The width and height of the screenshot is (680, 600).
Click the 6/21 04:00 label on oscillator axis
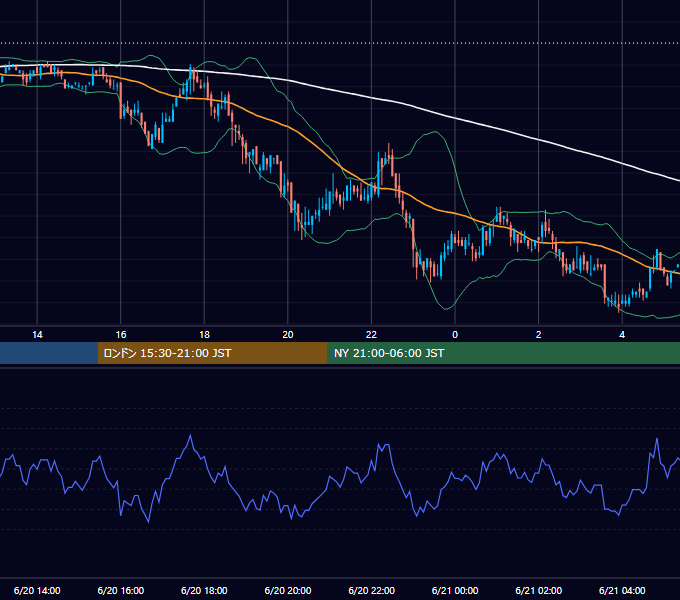click(x=622, y=590)
